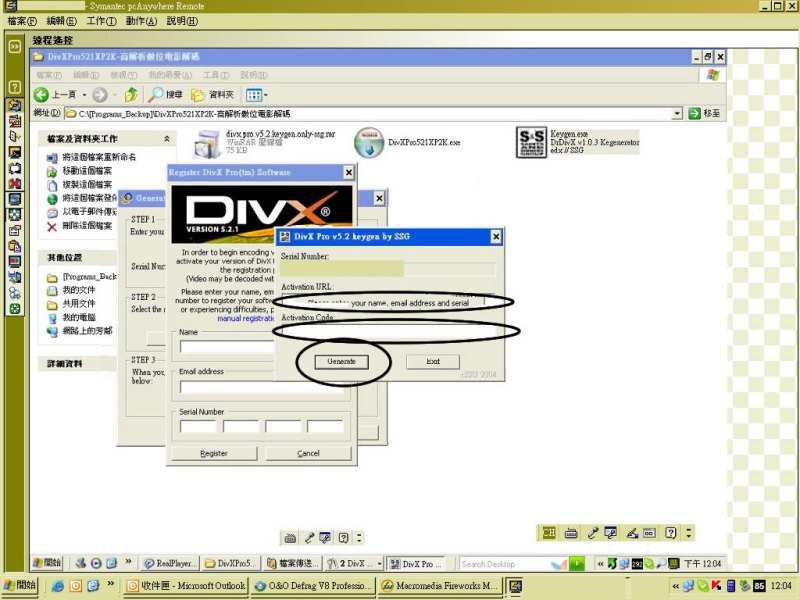The image size is (800, 600).
Task: Switch to RealPlayer taskbar button
Action: 169,563
